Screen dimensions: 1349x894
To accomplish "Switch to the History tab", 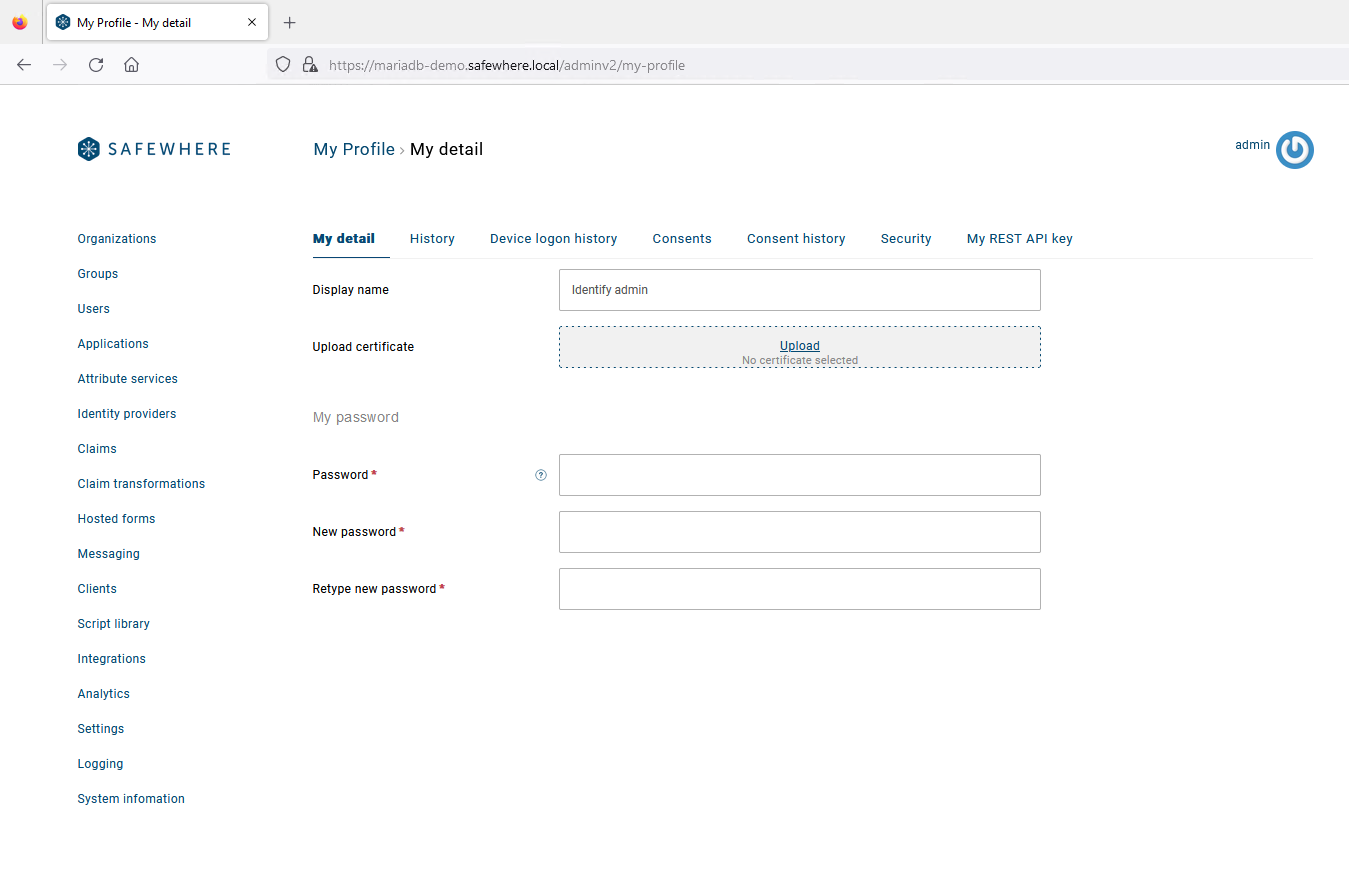I will tap(432, 239).
